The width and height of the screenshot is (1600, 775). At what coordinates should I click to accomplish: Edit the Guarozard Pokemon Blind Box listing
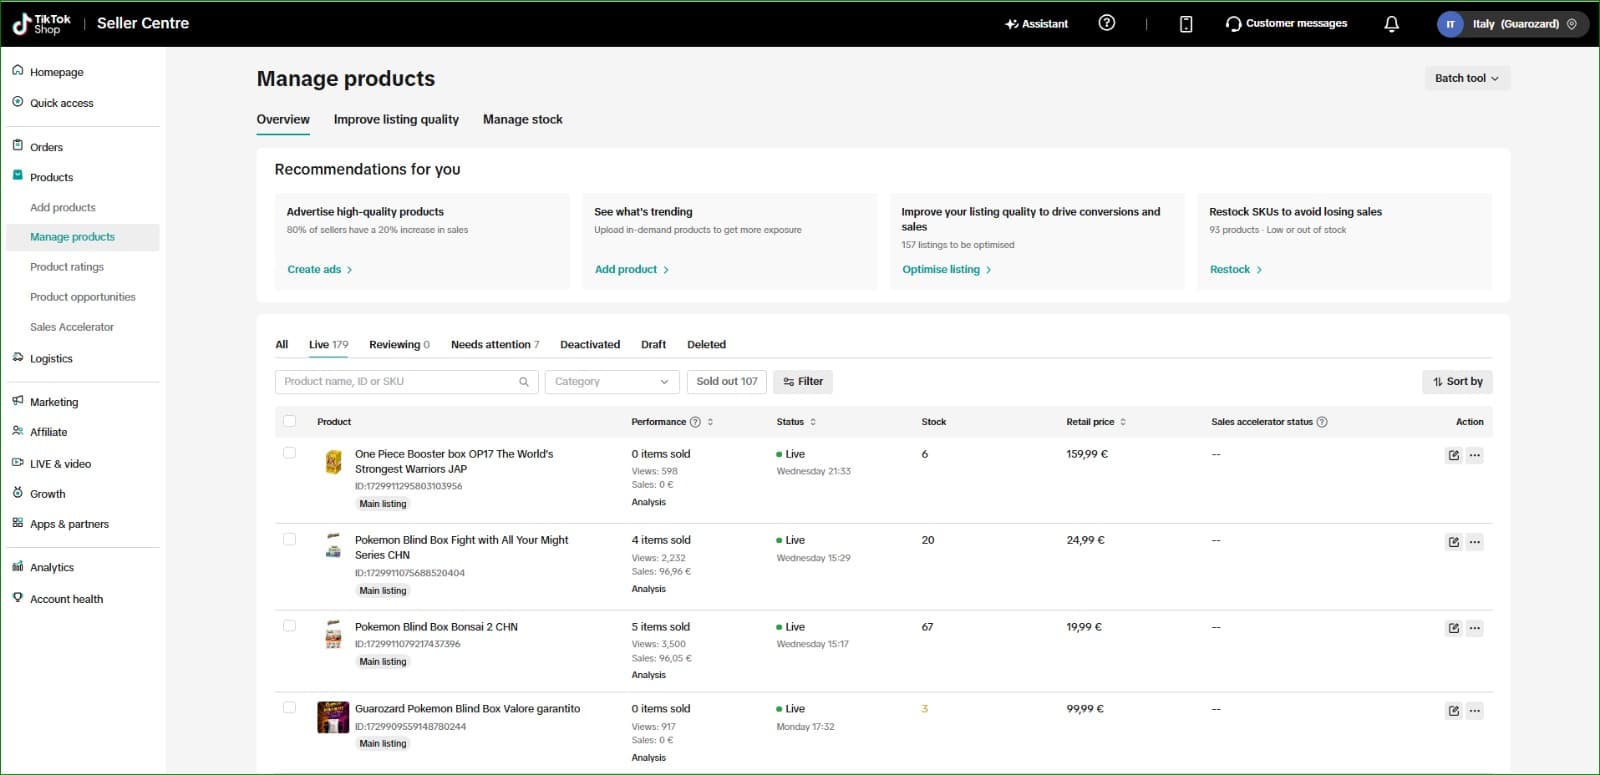point(1453,711)
